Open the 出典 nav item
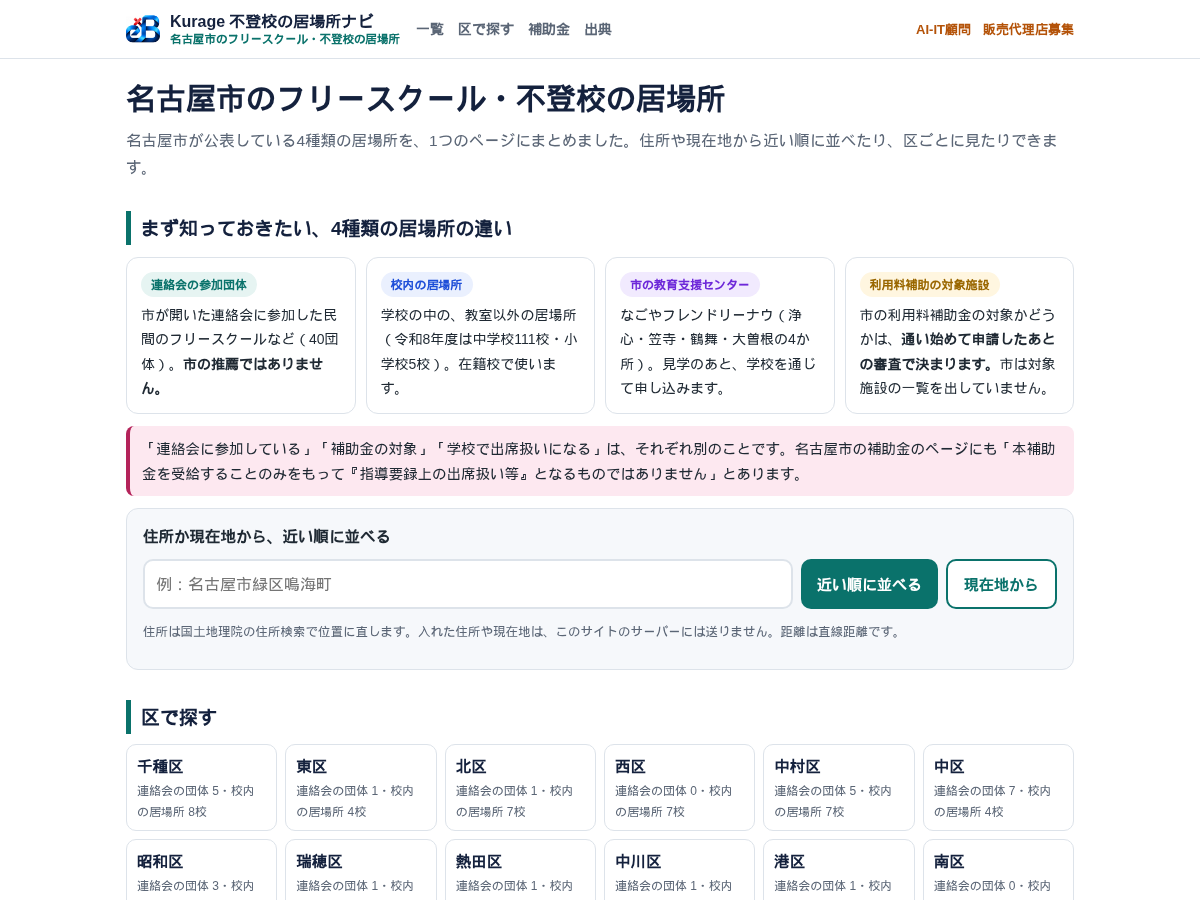 point(598,29)
